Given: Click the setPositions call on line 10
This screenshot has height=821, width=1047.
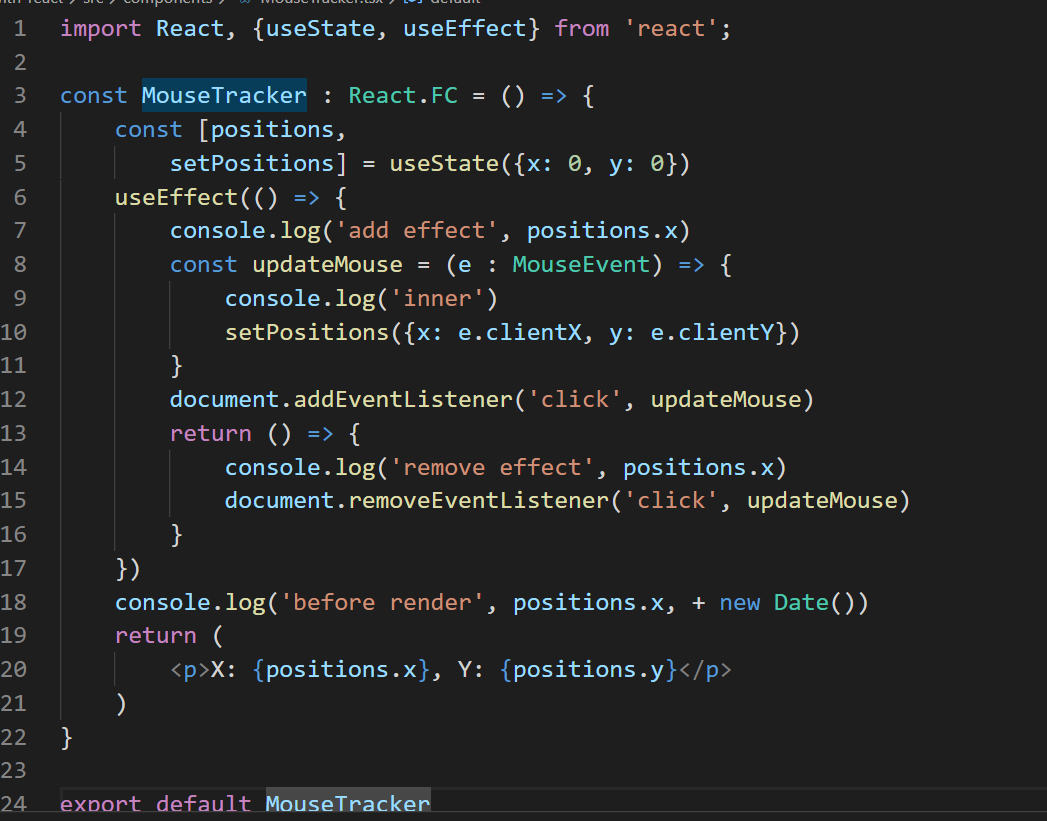Looking at the screenshot, I should (x=306, y=332).
